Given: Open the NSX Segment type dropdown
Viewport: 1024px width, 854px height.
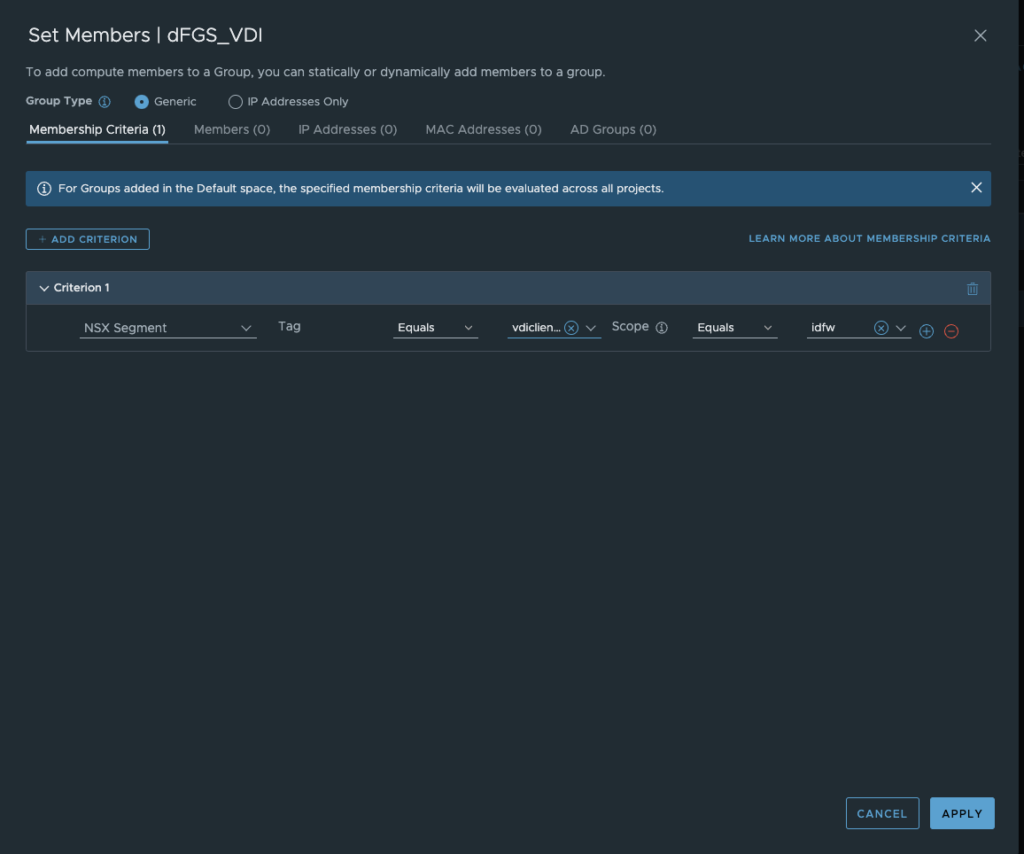Looking at the screenshot, I should point(167,328).
